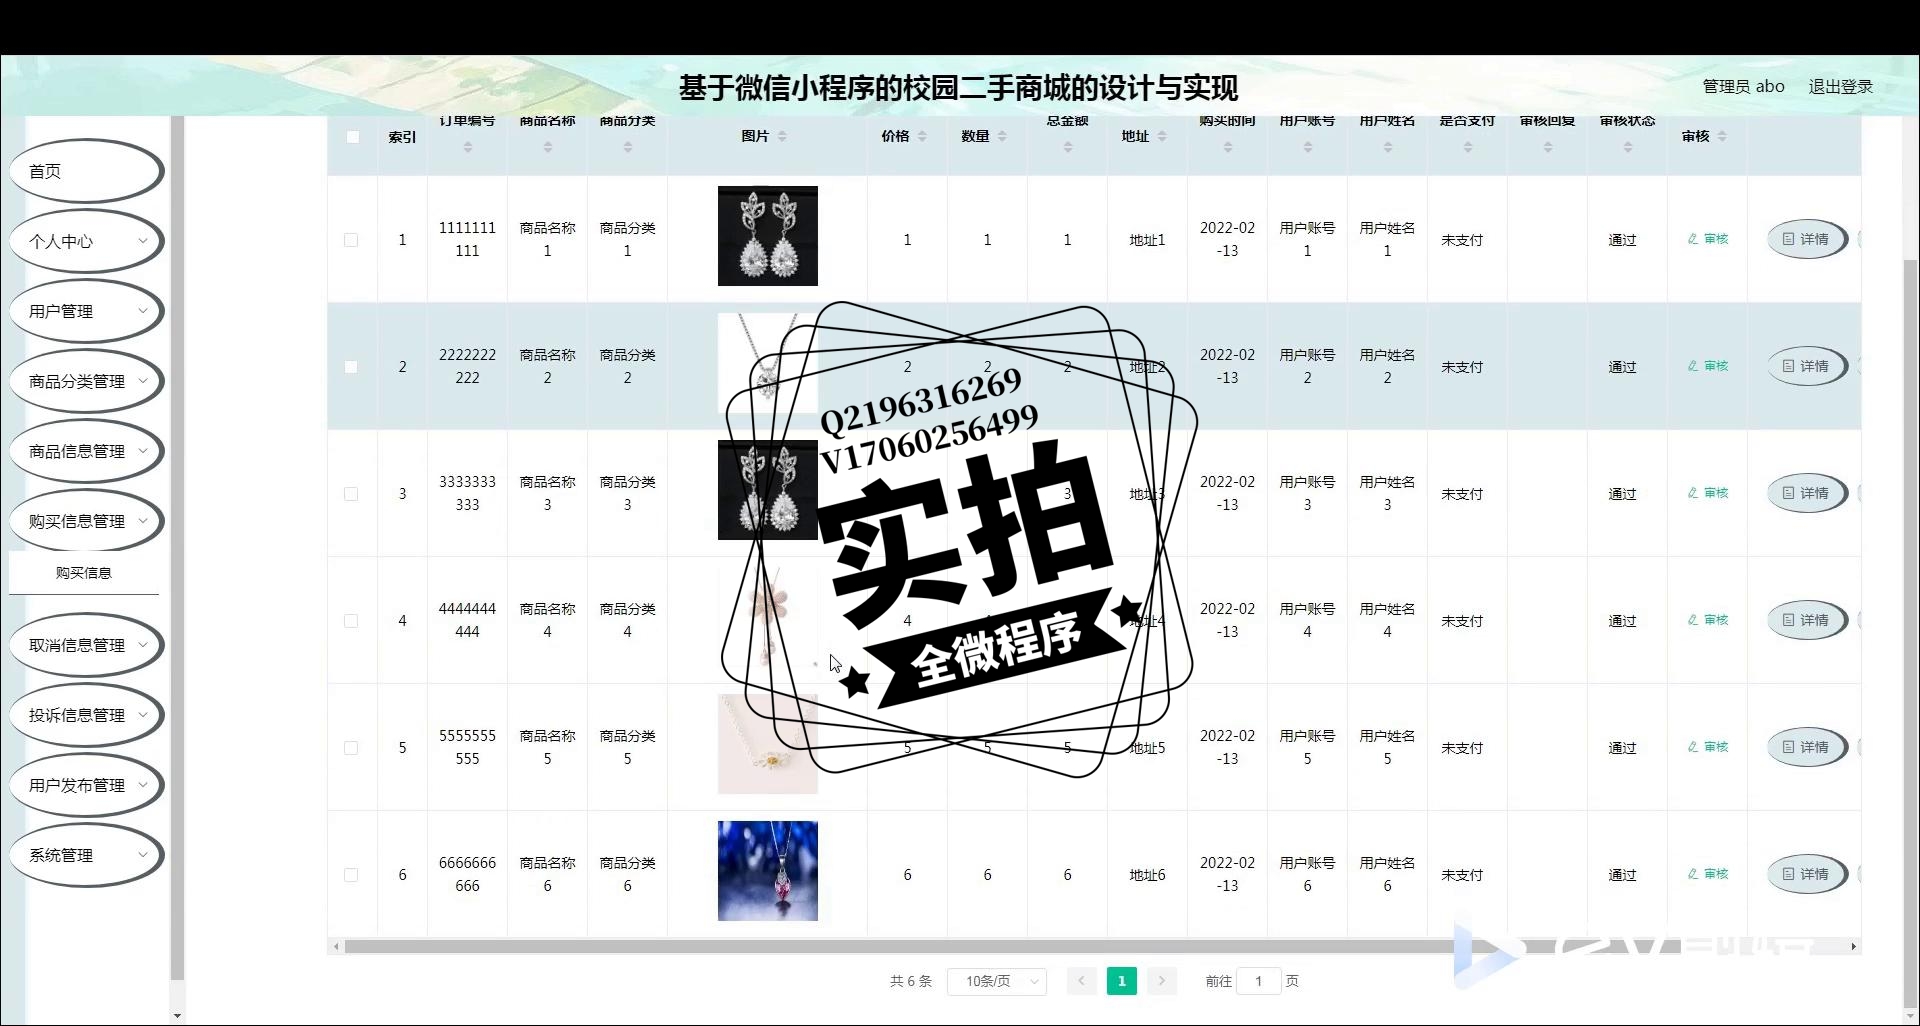
Task: Sort by 数量 column sort icon
Action: (1002, 136)
